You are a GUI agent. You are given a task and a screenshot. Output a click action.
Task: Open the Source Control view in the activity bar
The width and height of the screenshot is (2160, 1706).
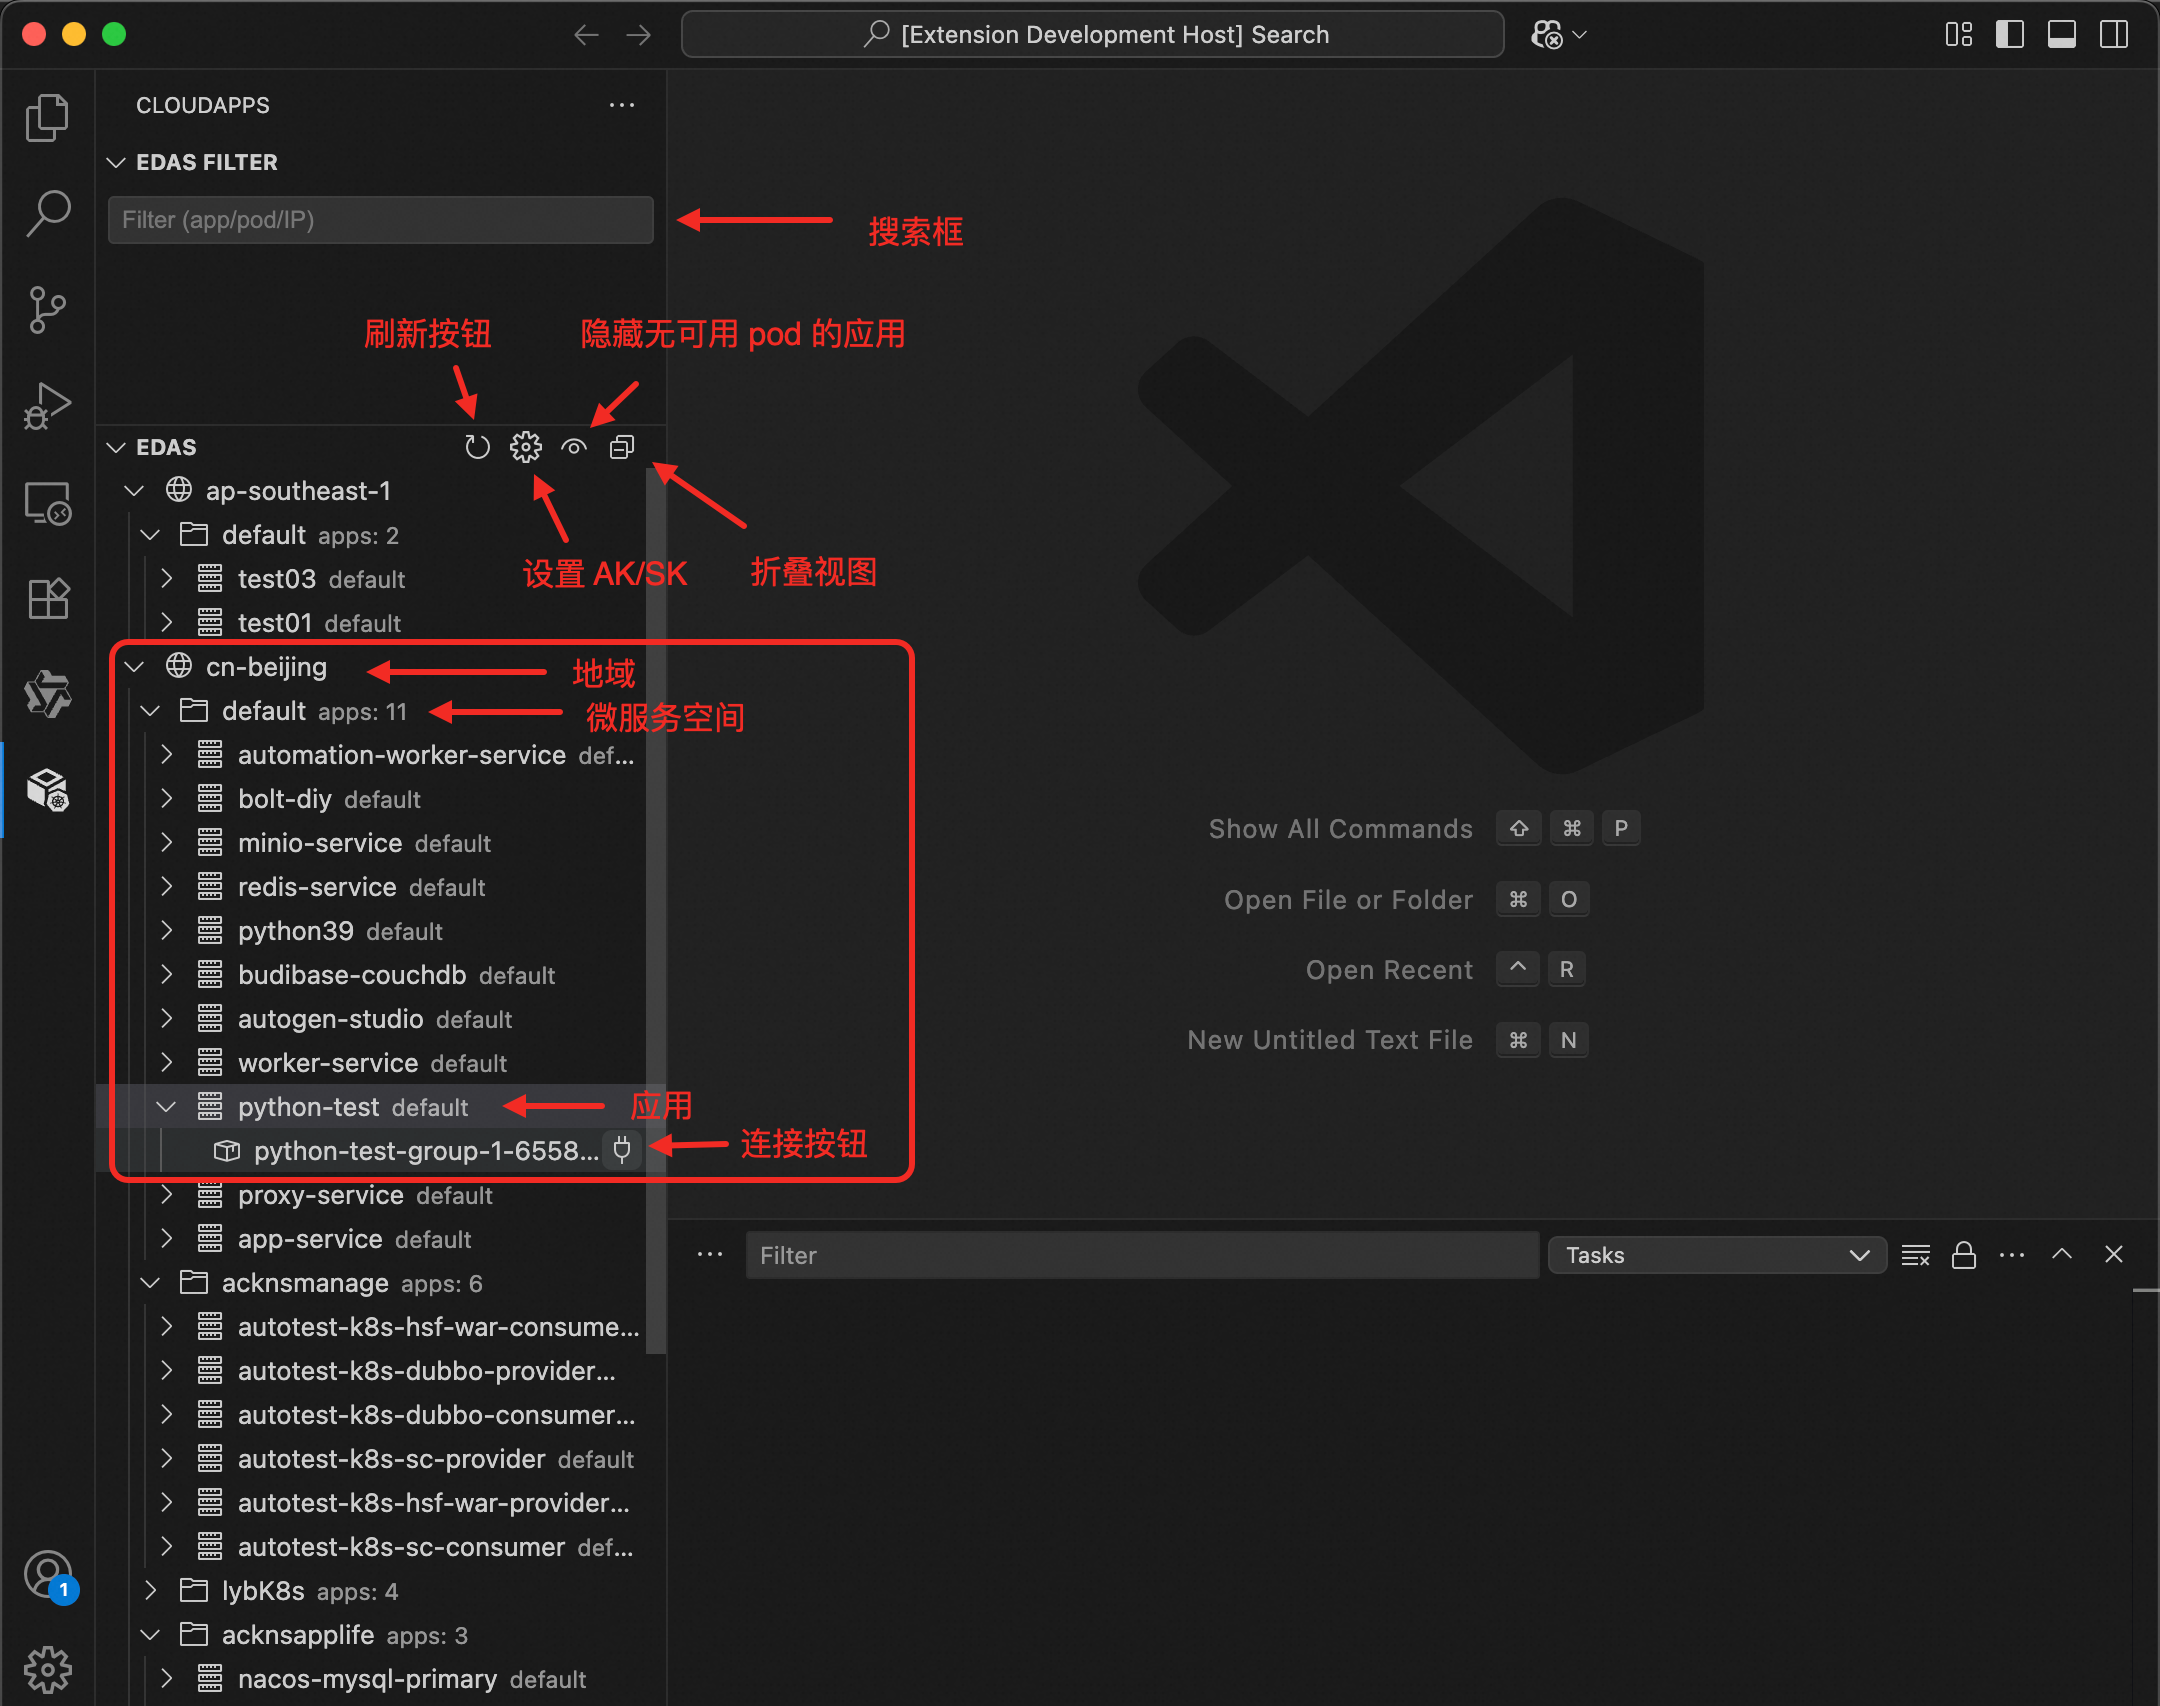point(47,310)
